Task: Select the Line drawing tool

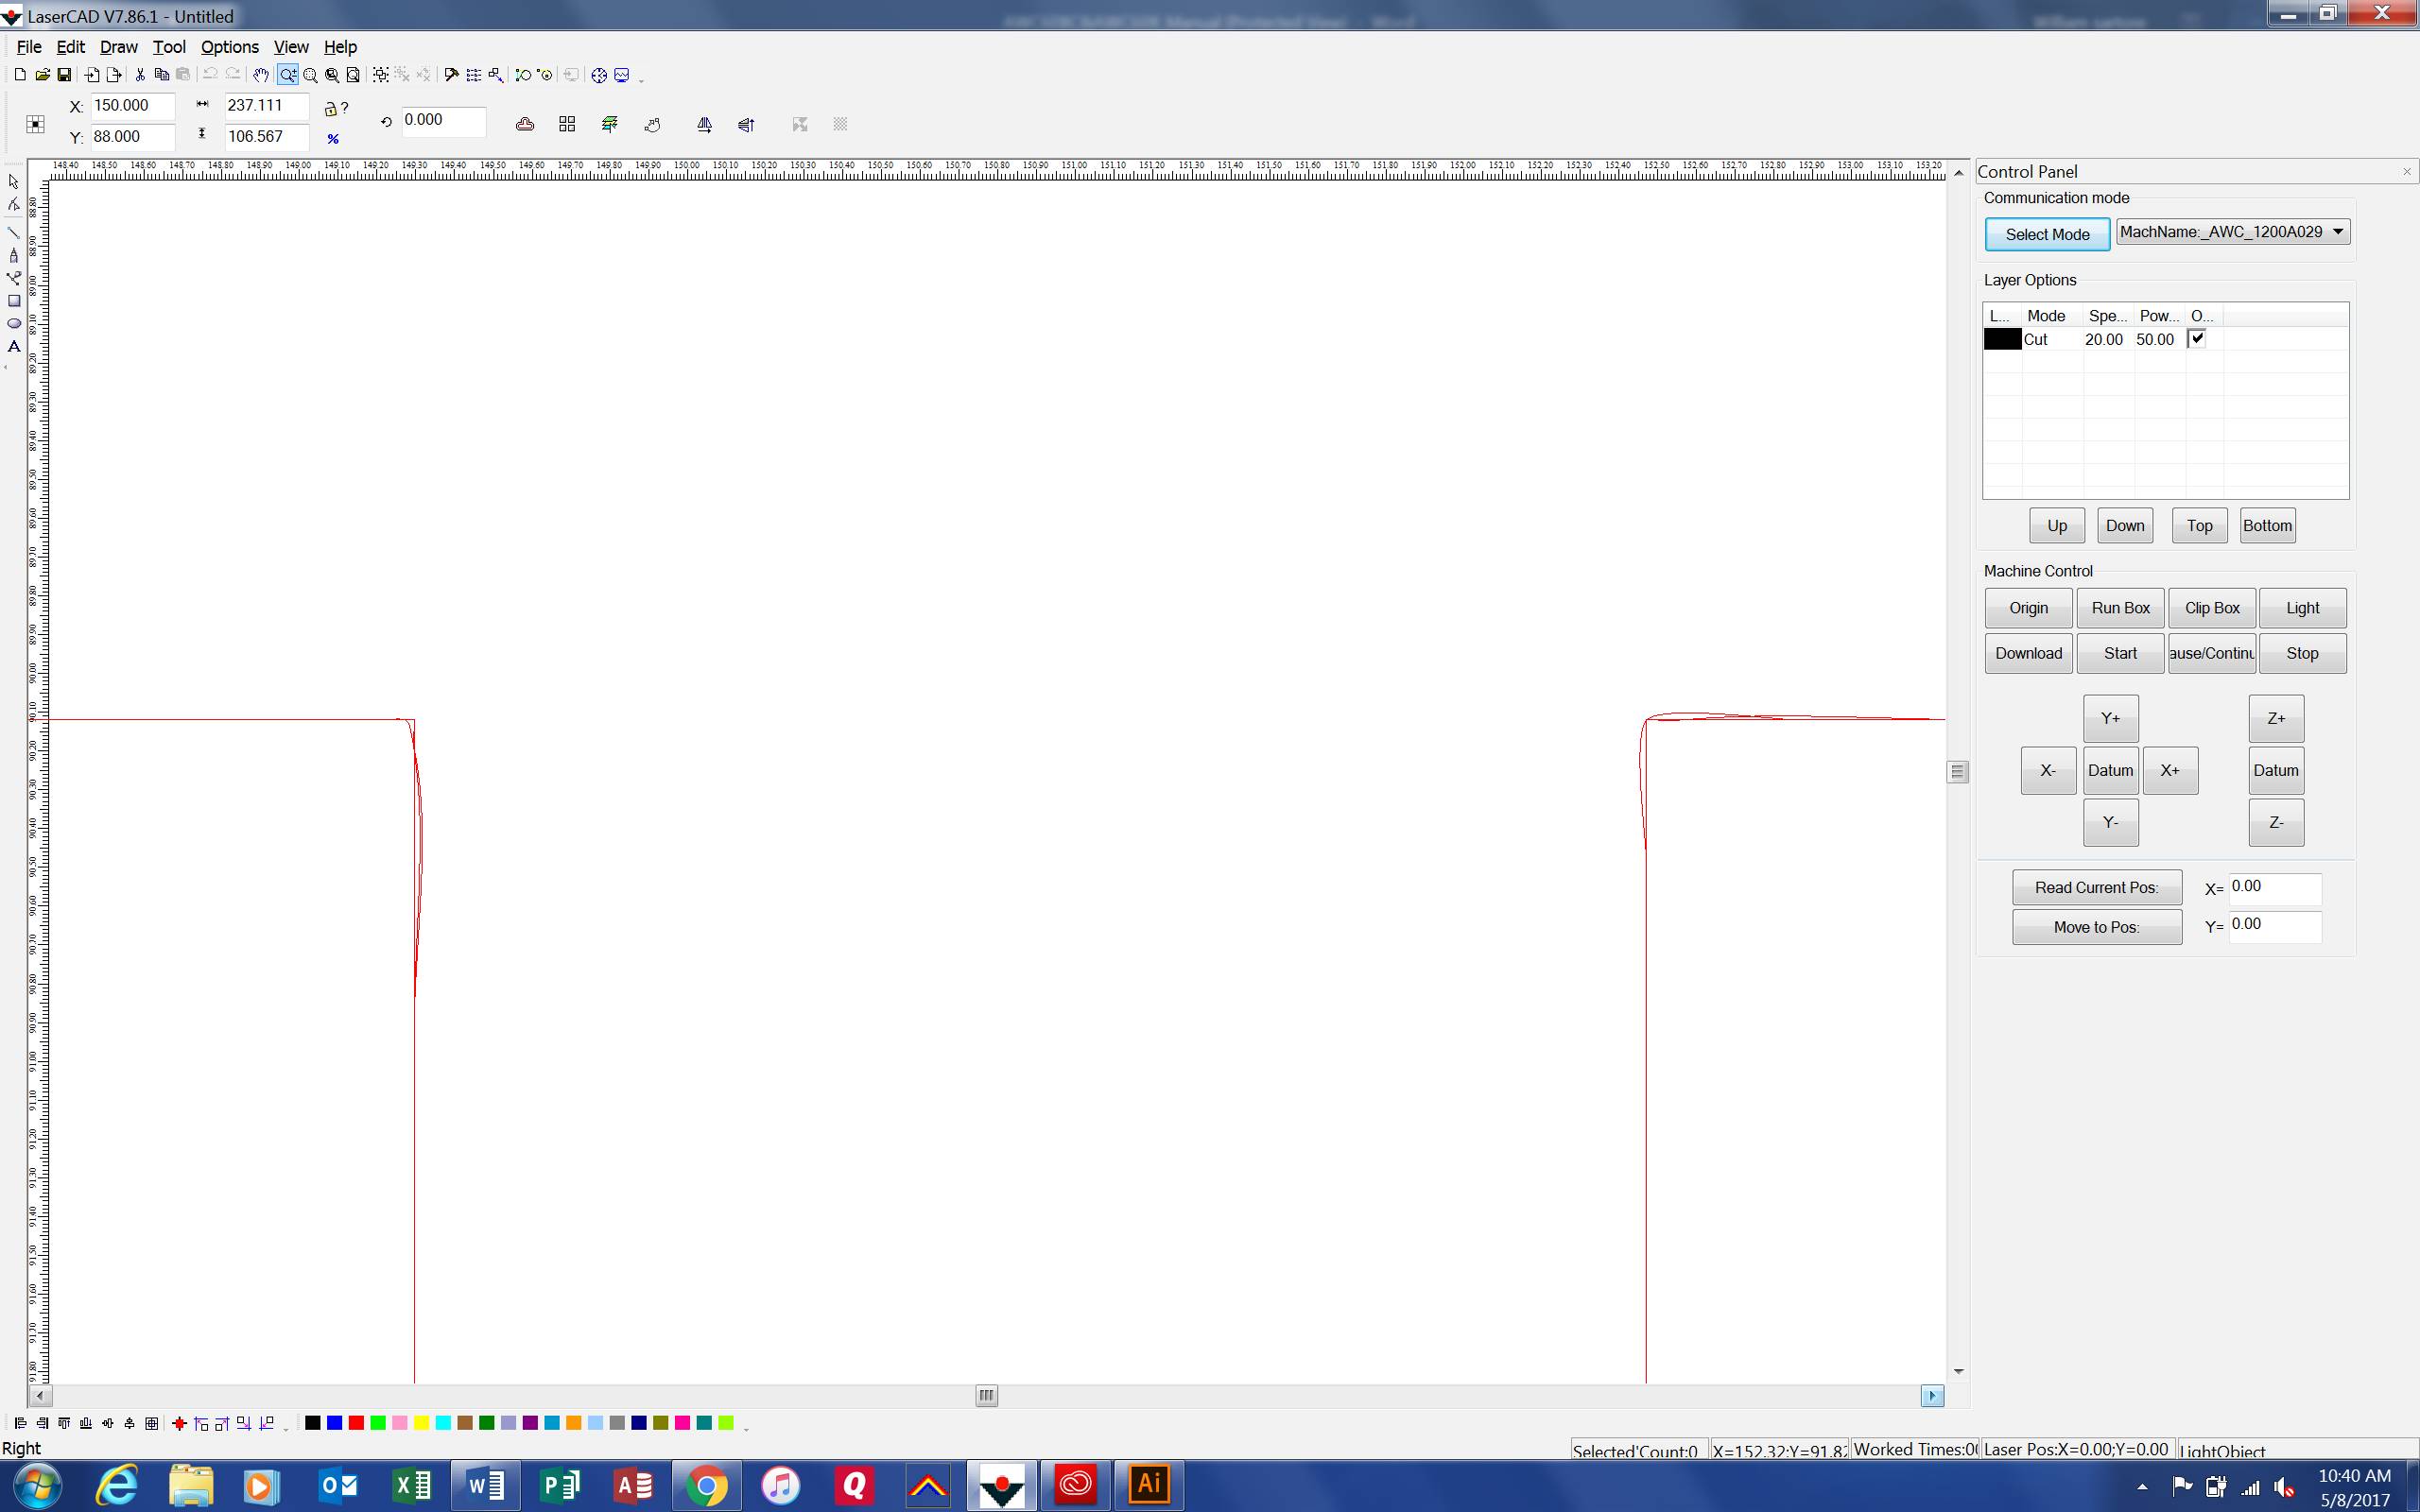Action: 14,232
